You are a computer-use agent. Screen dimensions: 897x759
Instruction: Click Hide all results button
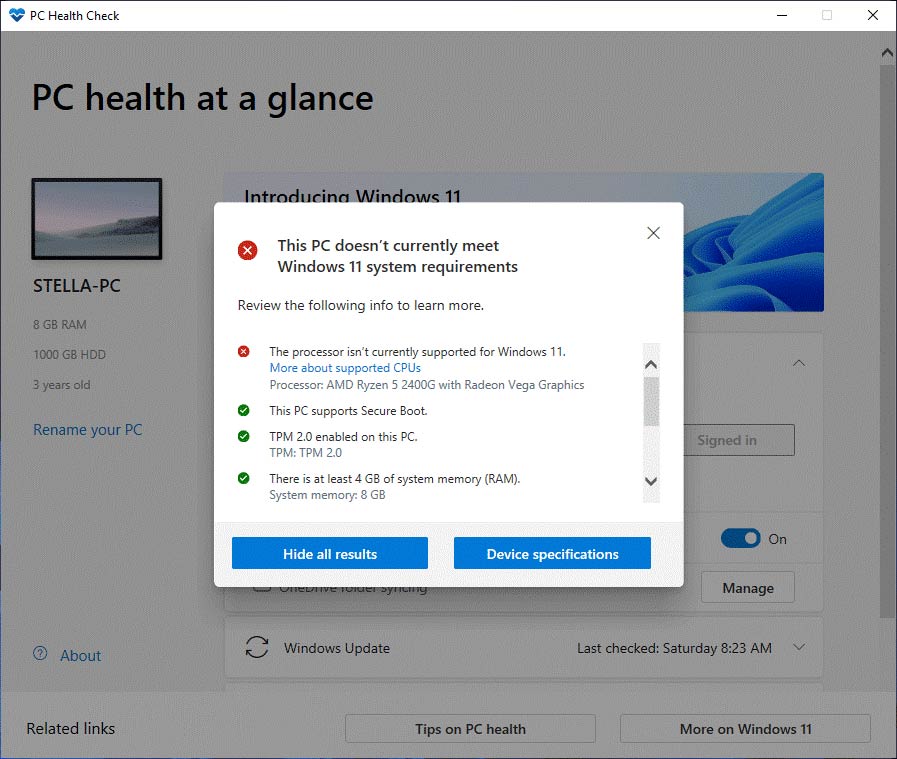click(330, 553)
